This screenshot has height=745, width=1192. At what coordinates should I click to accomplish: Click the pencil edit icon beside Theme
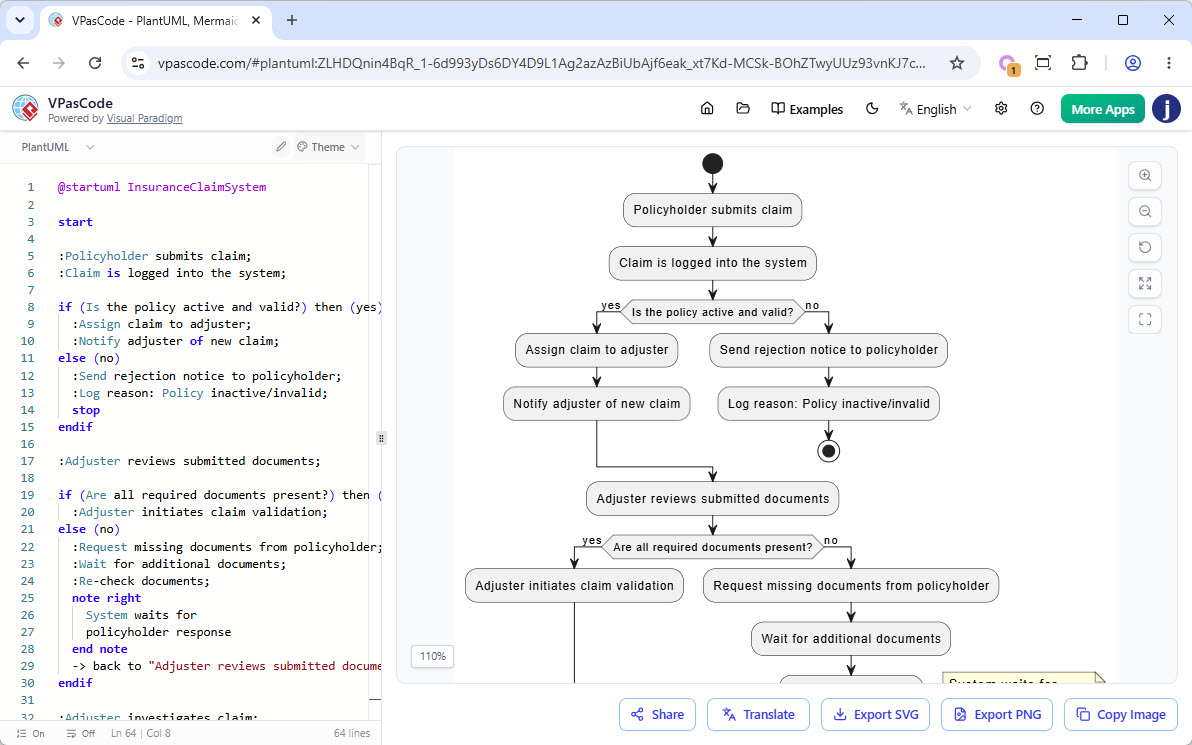click(281, 147)
